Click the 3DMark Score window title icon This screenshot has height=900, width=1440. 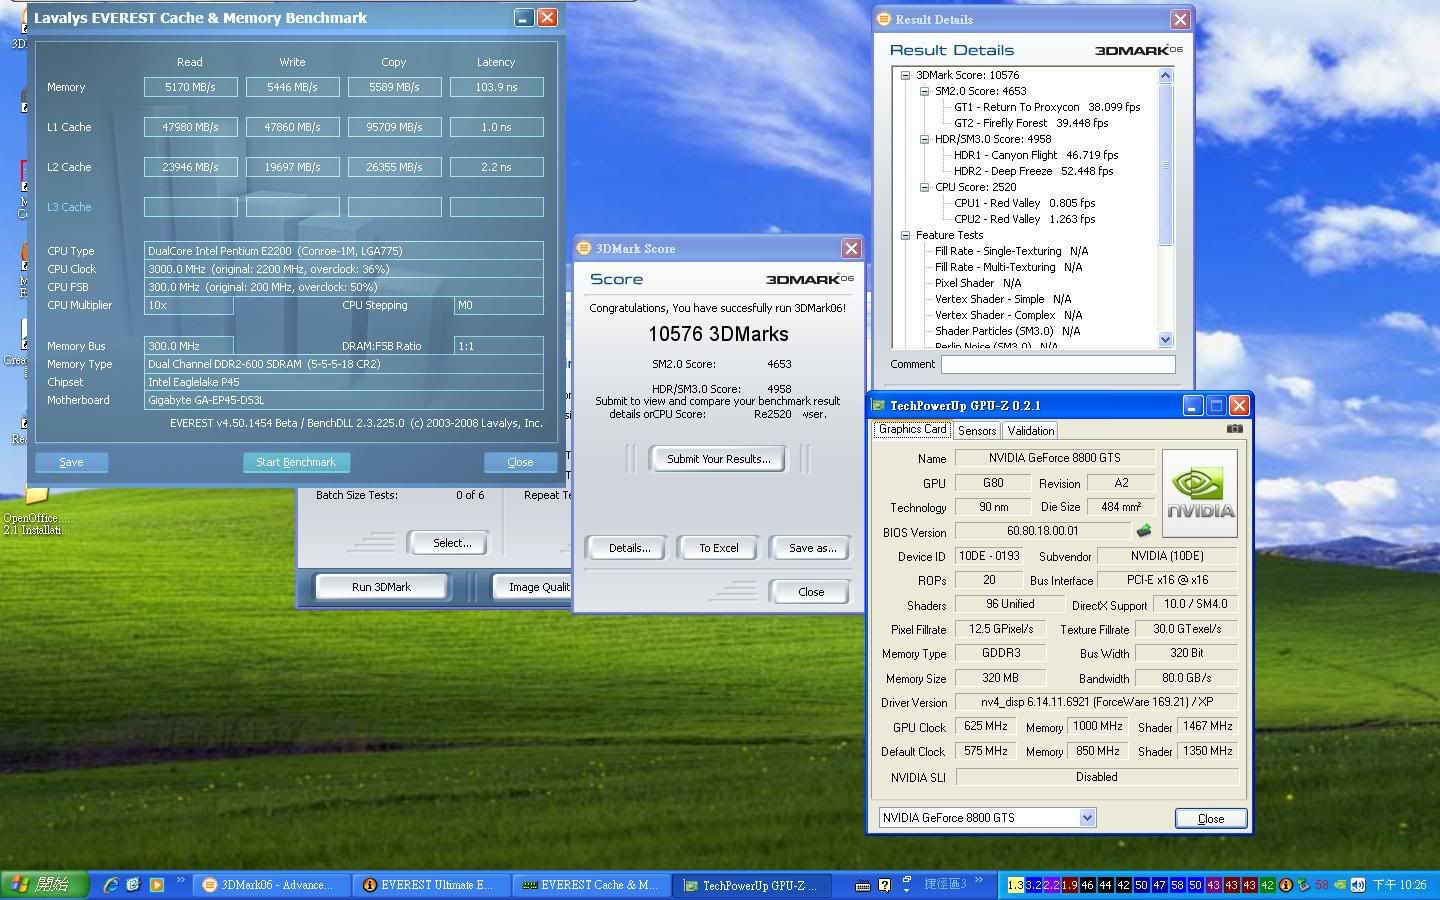[584, 248]
